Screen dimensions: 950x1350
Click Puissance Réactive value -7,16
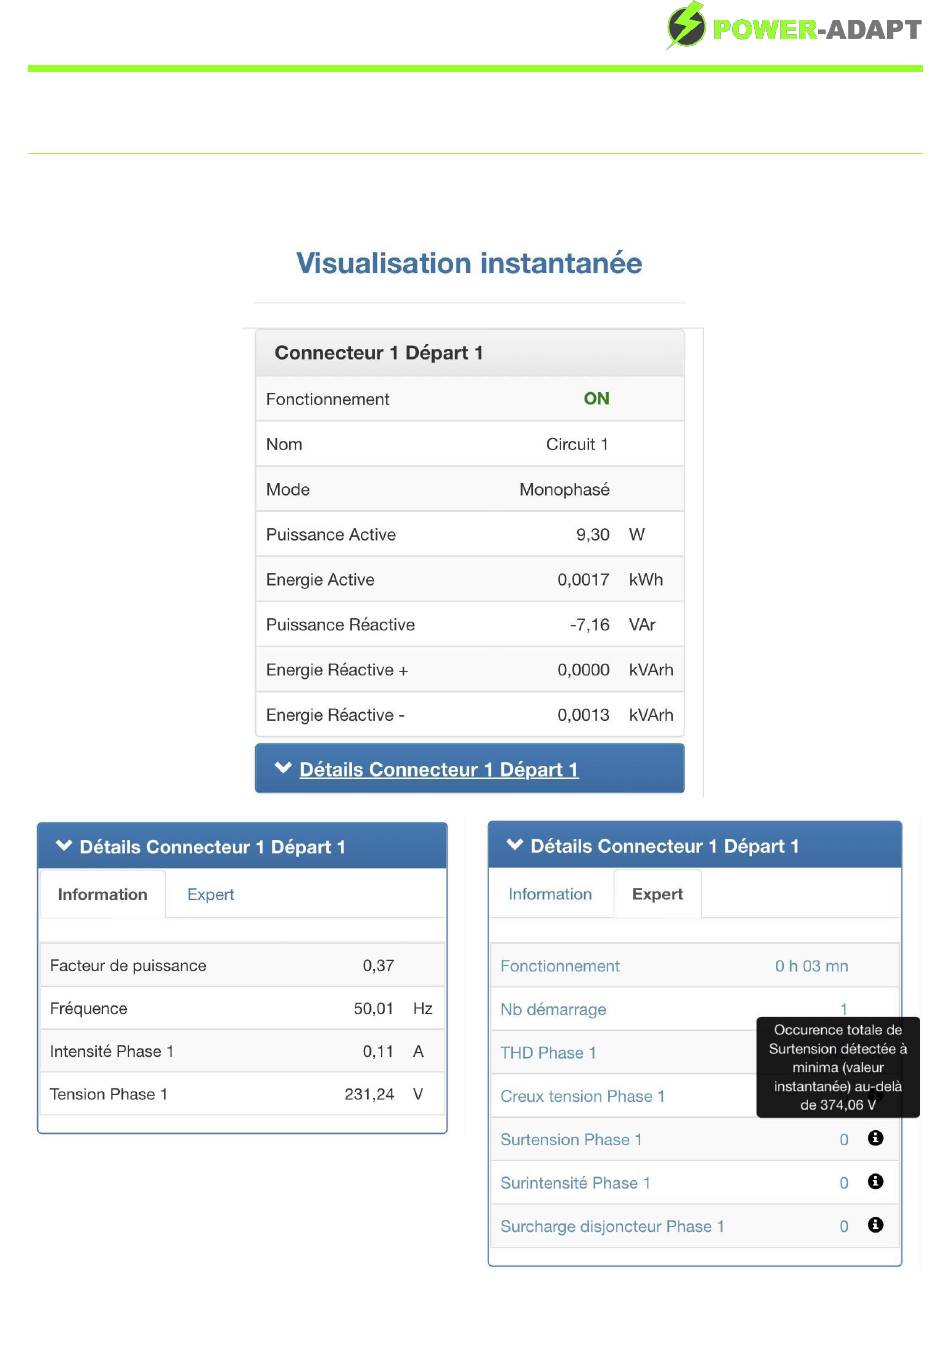point(590,624)
